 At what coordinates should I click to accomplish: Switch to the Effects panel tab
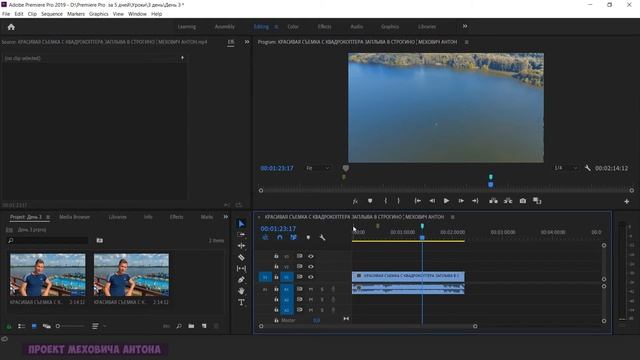[x=176, y=217]
